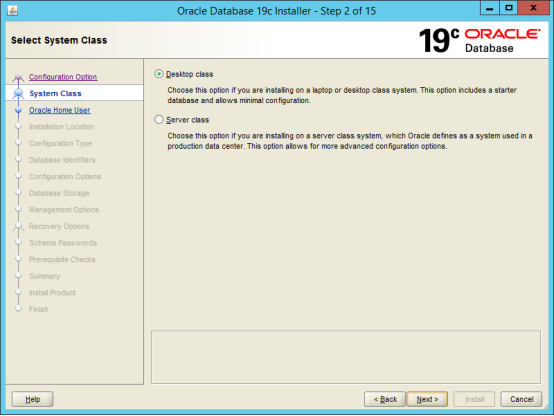Click the Recovery Options step marker icon

[18, 227]
